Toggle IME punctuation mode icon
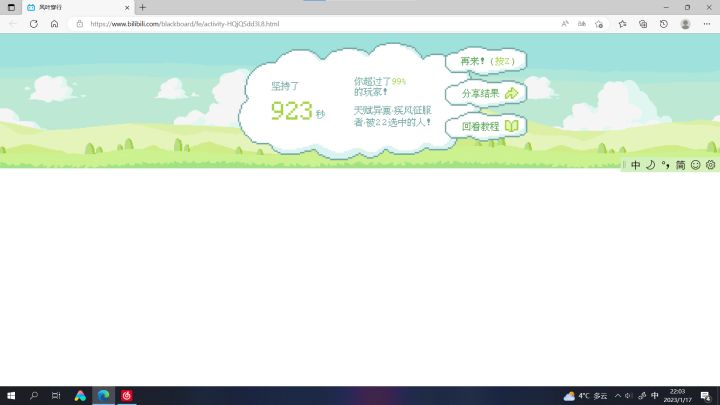This screenshot has height=405, width=720. coord(665,165)
